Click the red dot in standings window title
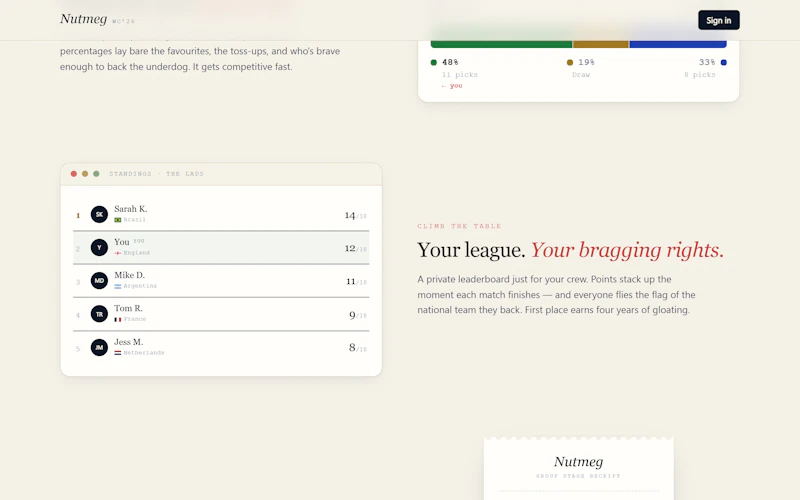Screen dimensions: 800x500 click(73, 174)
